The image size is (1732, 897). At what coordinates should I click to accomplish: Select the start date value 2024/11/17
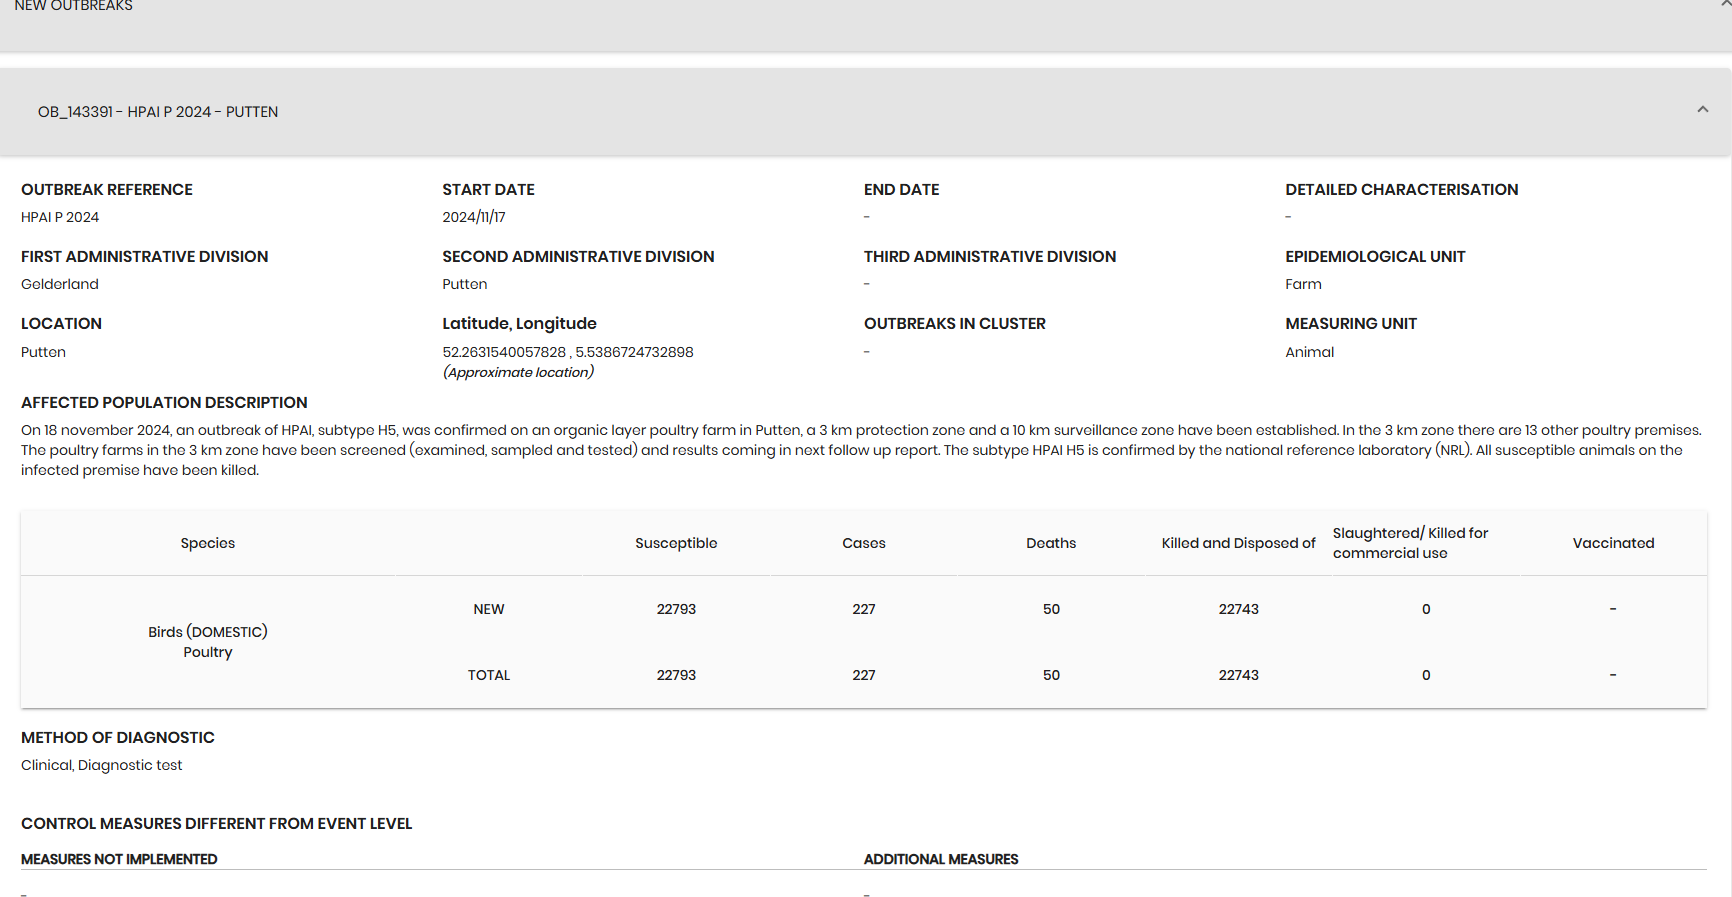[474, 217]
